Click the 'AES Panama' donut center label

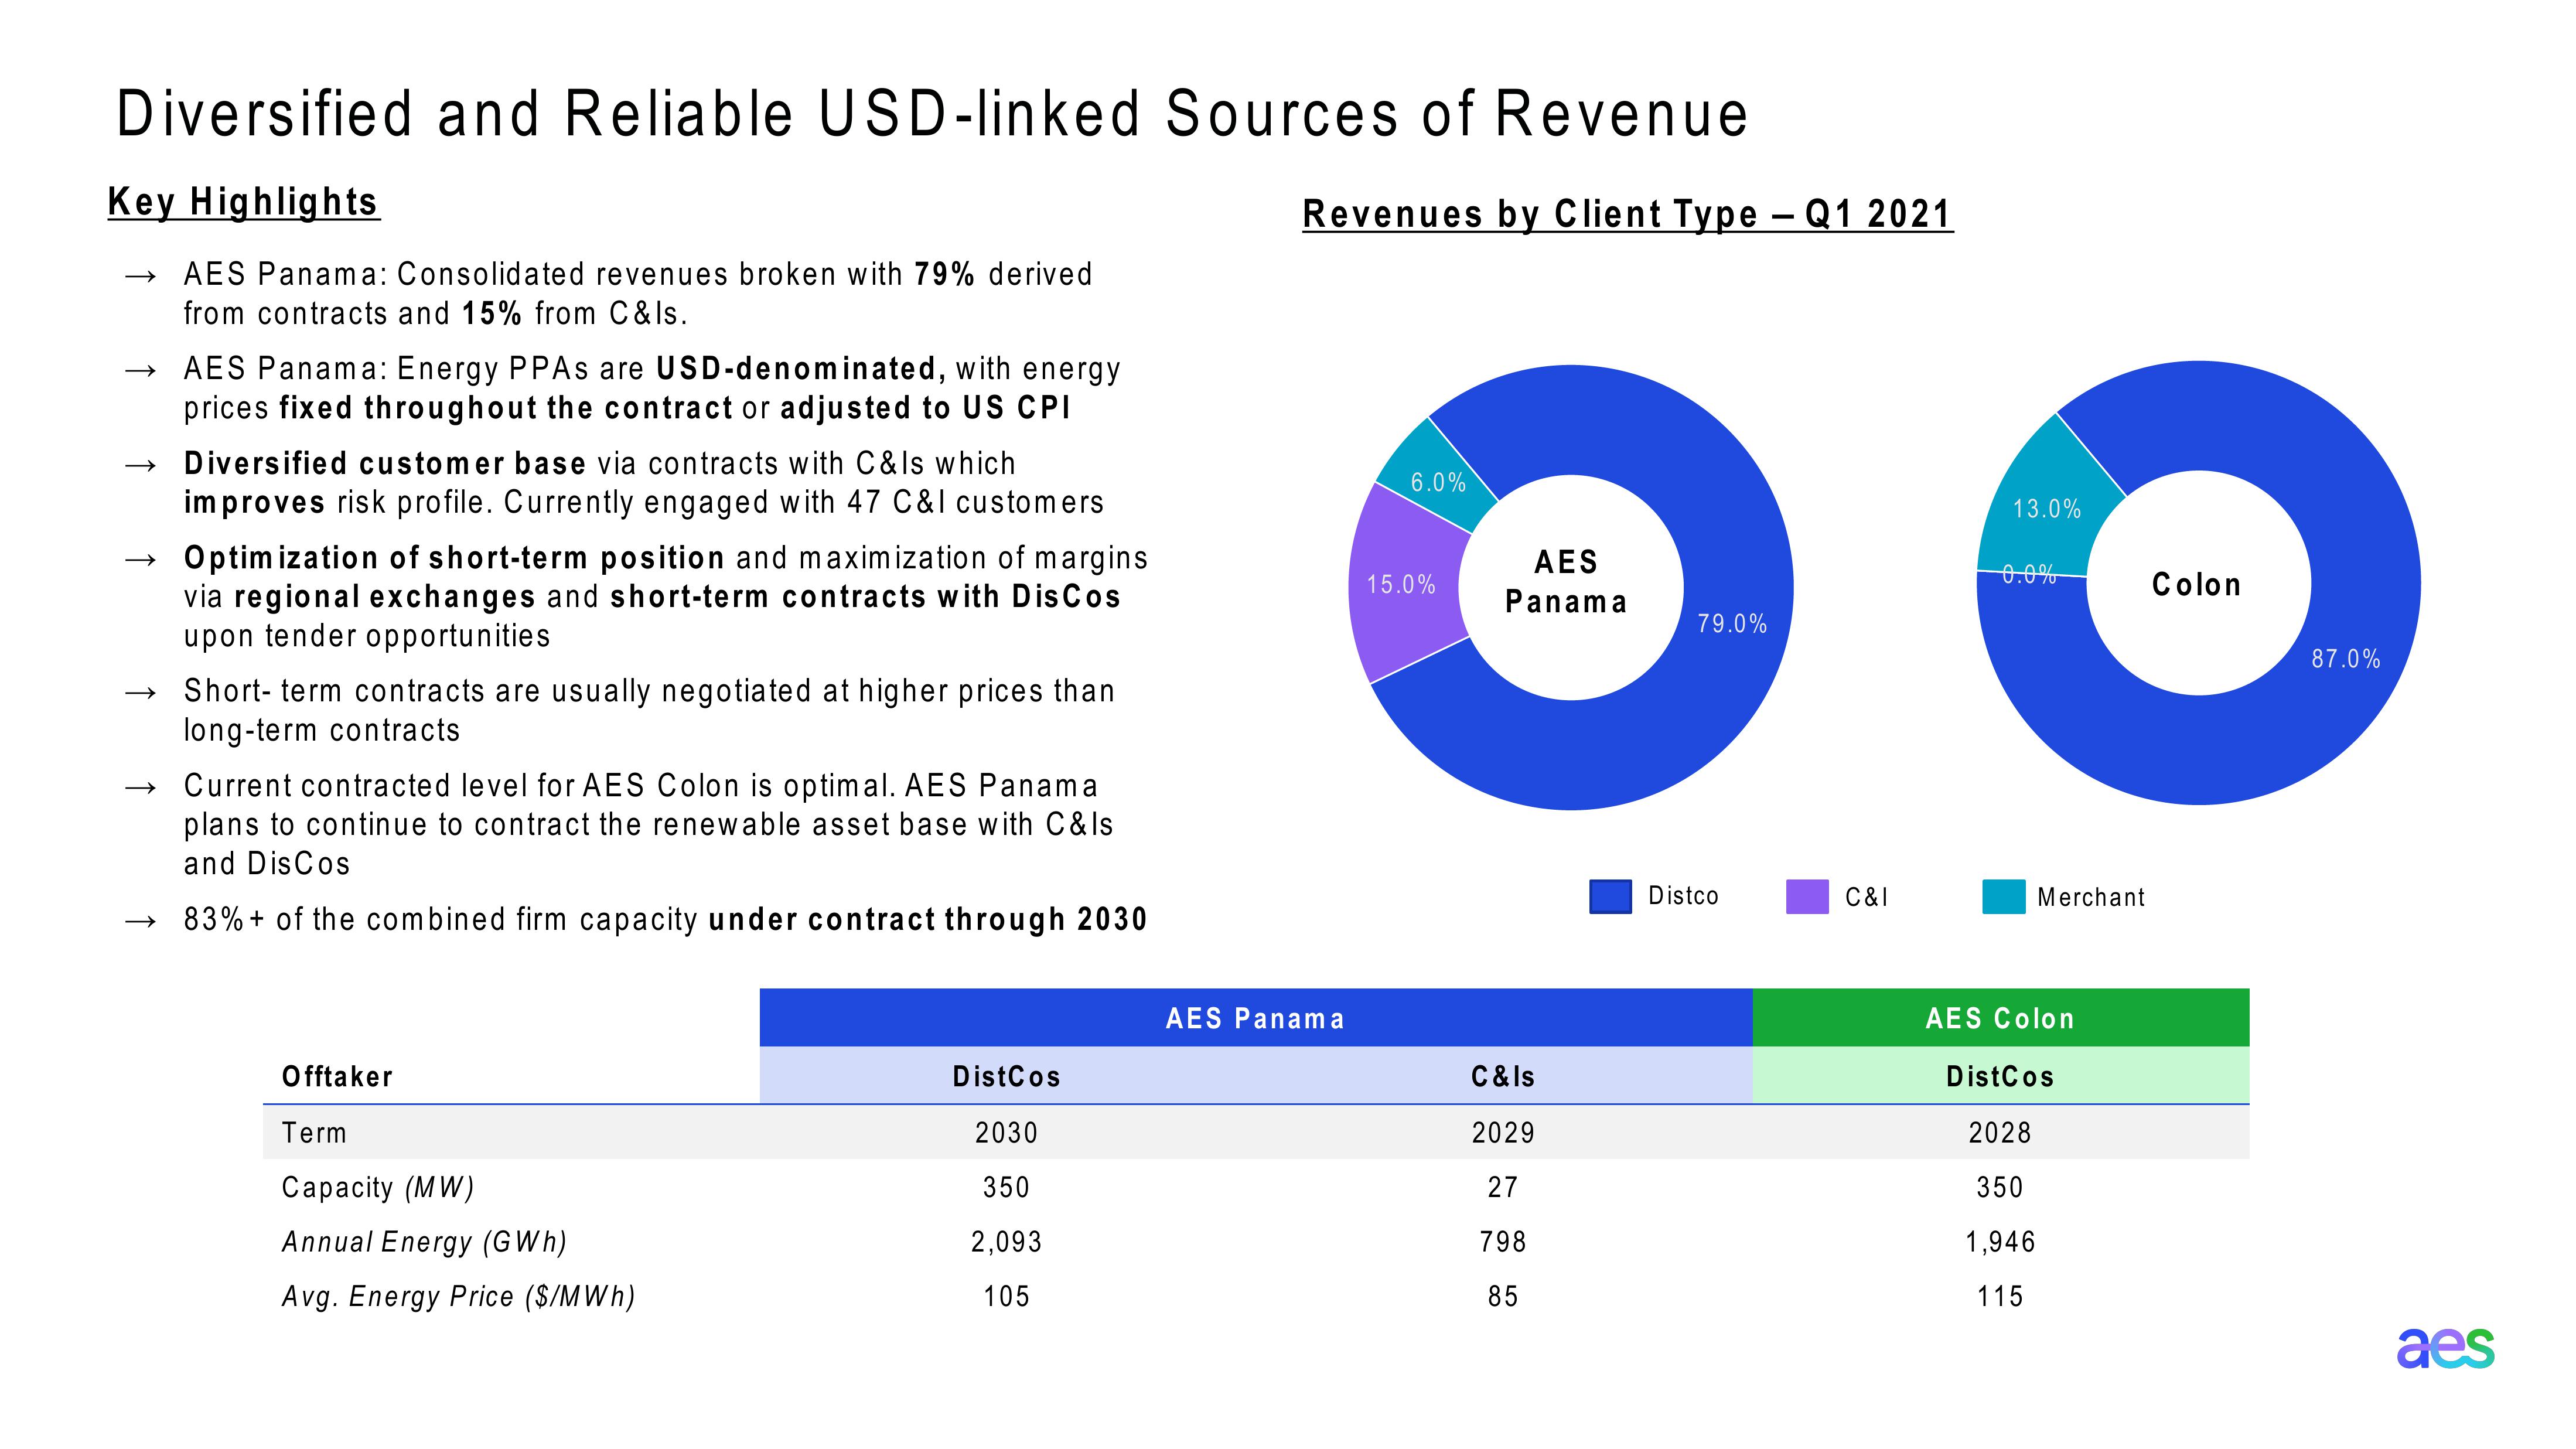tap(1566, 582)
